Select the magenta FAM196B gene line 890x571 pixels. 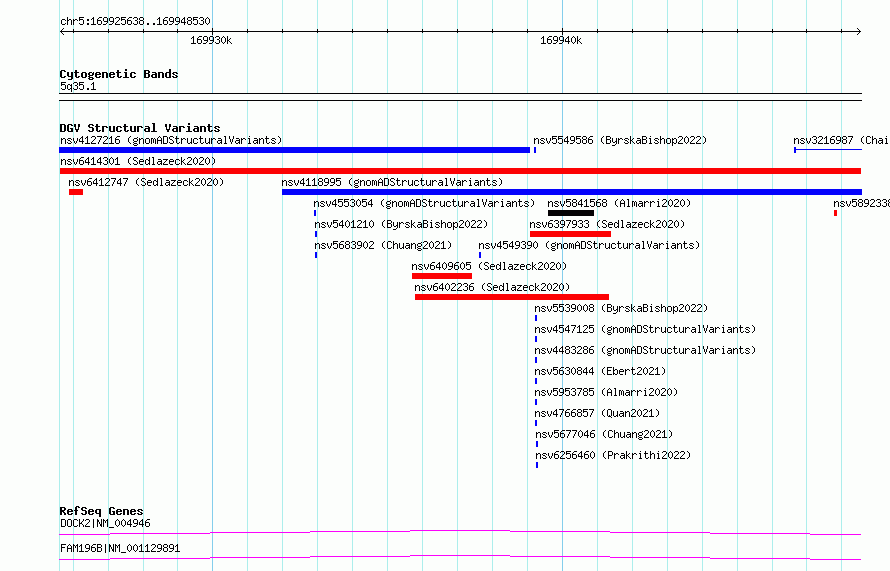[460, 557]
